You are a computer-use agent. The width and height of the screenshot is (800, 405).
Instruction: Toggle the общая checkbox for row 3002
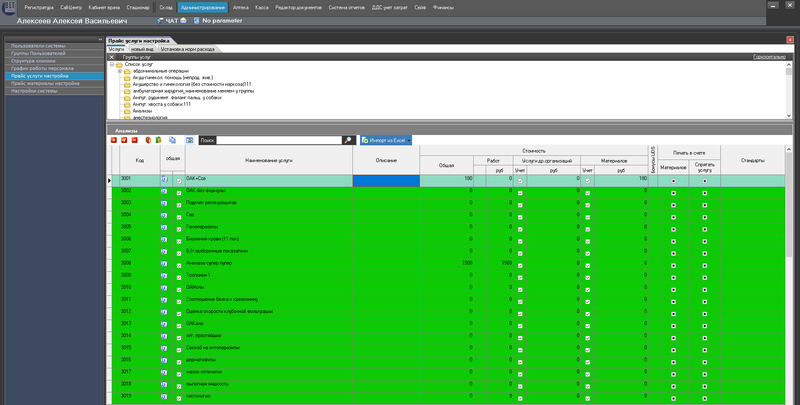179,191
